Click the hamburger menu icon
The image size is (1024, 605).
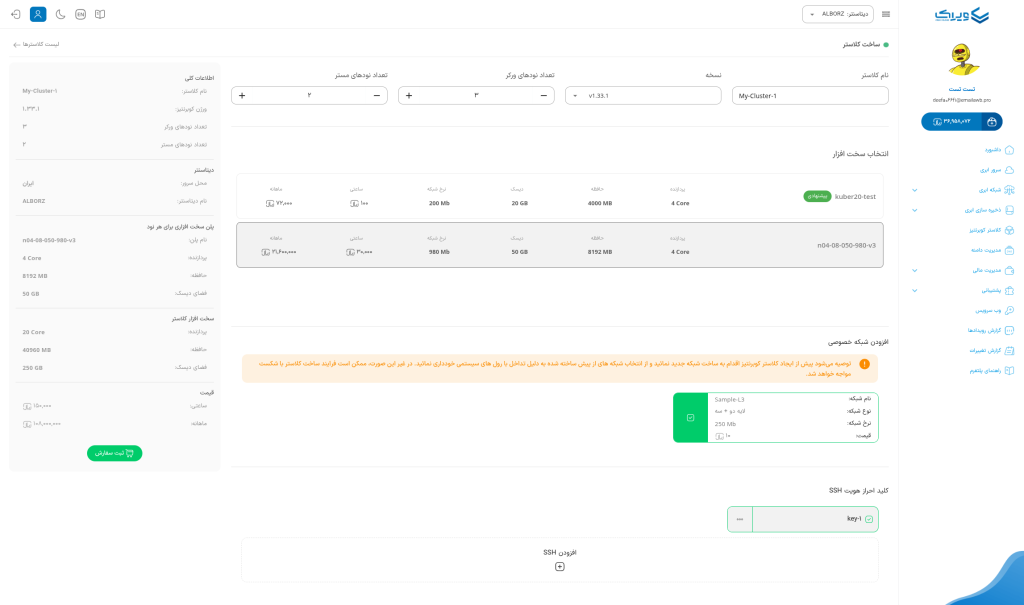(886, 14)
